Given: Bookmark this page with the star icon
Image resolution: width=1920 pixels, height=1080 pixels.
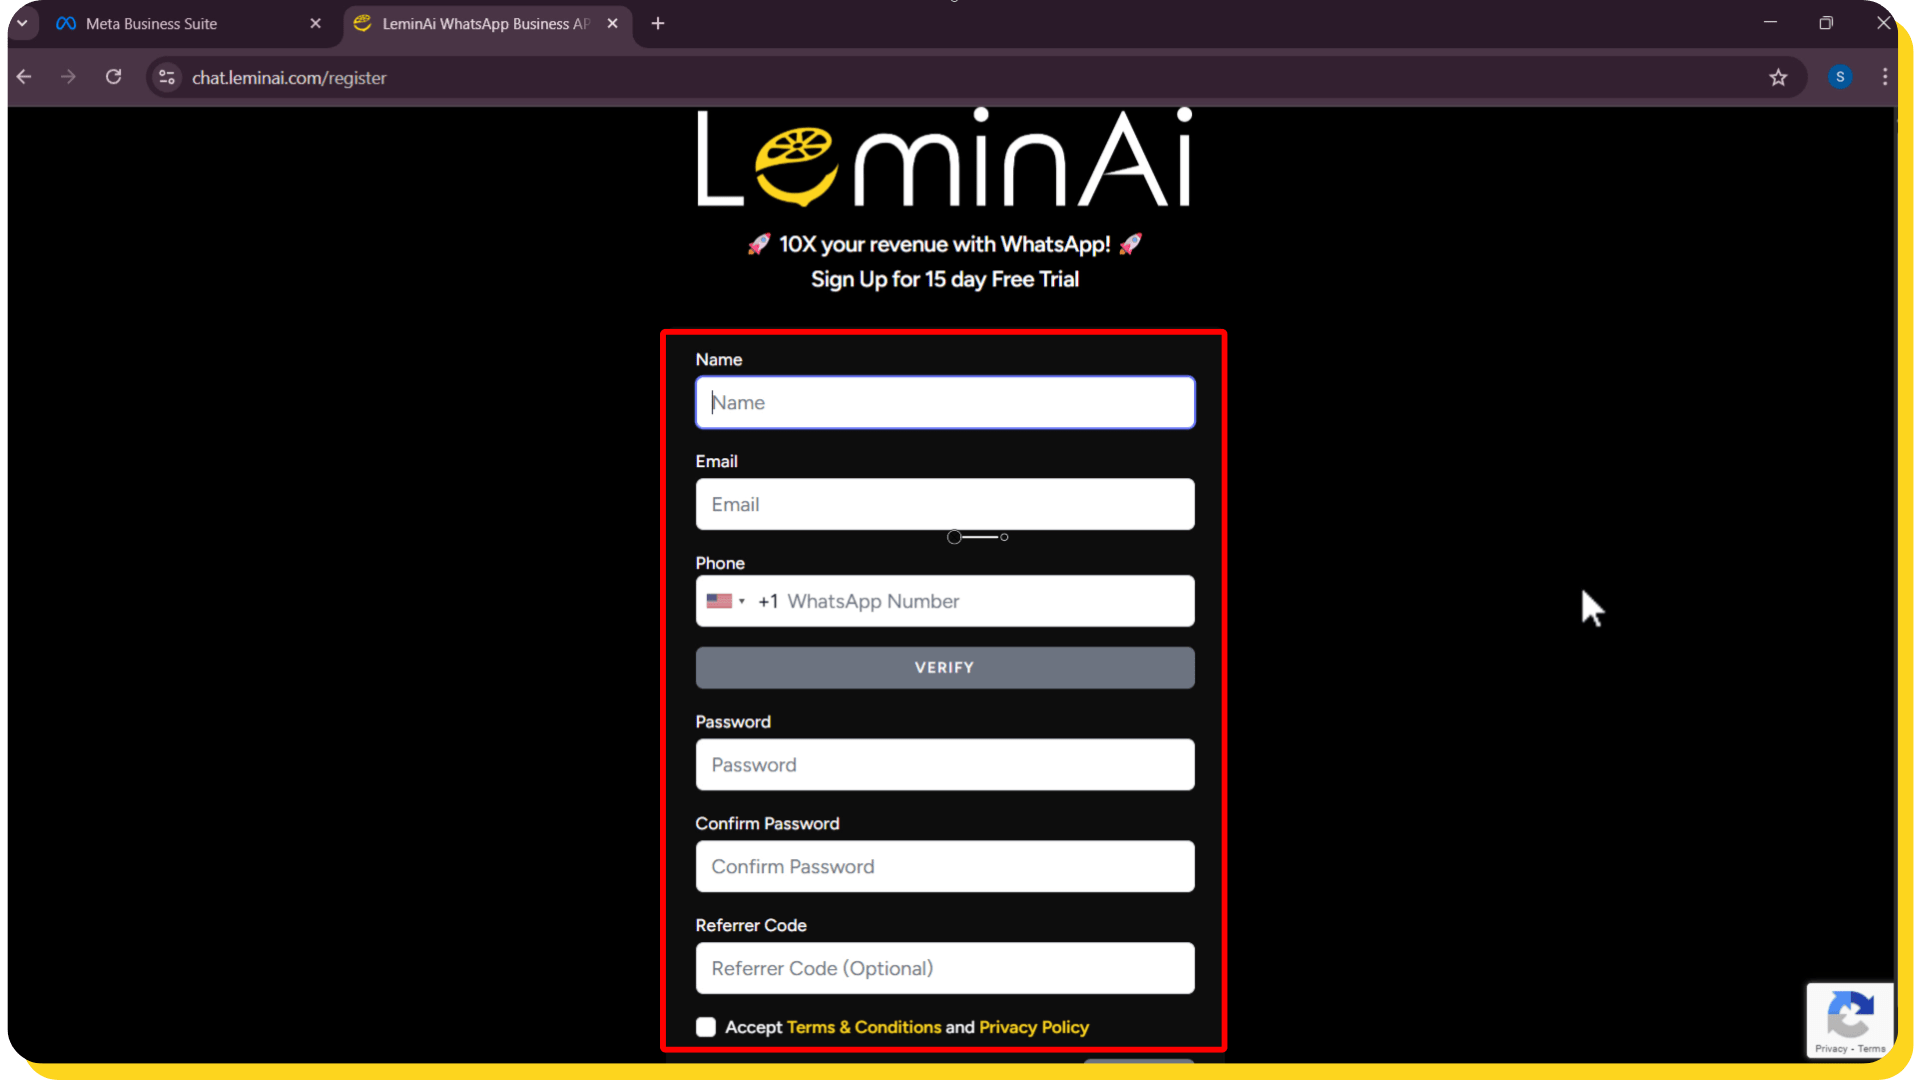Looking at the screenshot, I should (x=1779, y=77).
